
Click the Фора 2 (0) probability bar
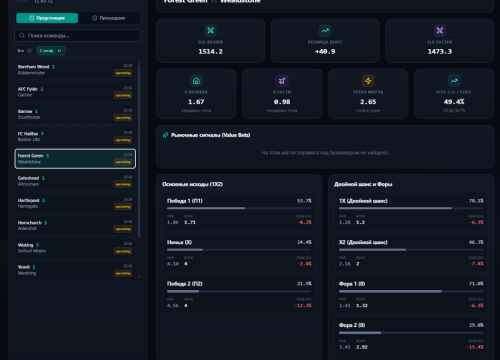pyautogui.click(x=411, y=333)
